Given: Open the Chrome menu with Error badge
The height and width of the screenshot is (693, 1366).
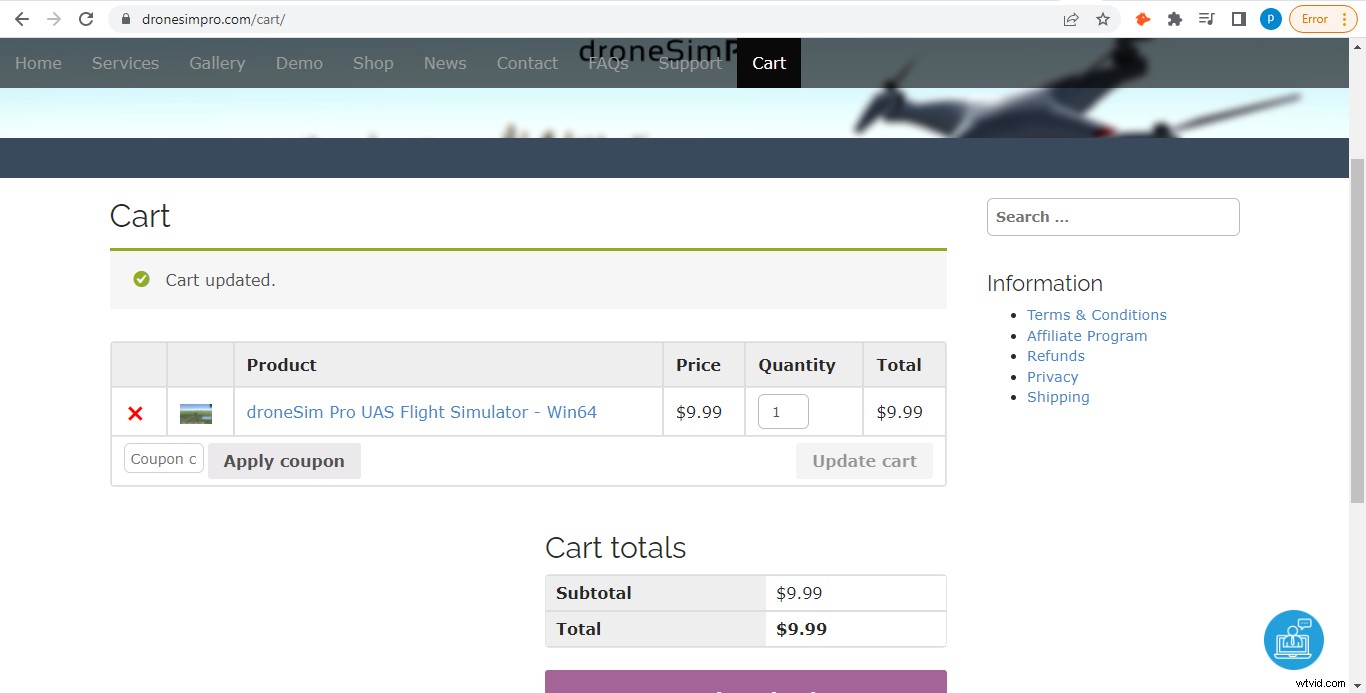Looking at the screenshot, I should click(1322, 18).
